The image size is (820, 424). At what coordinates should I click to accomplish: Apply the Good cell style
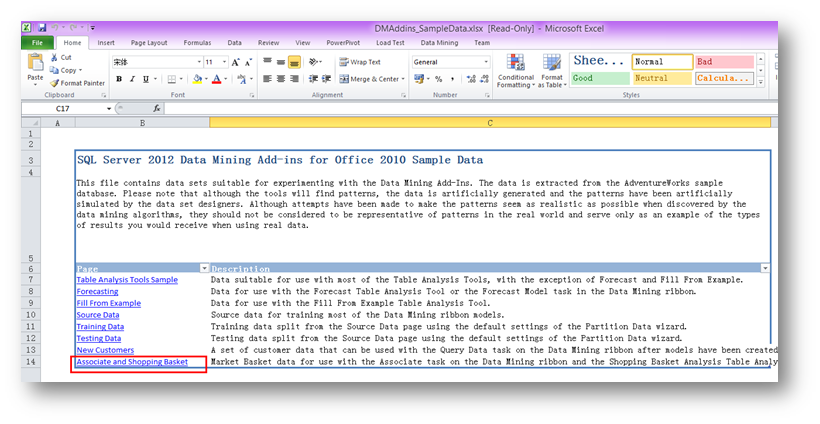[x=600, y=78]
